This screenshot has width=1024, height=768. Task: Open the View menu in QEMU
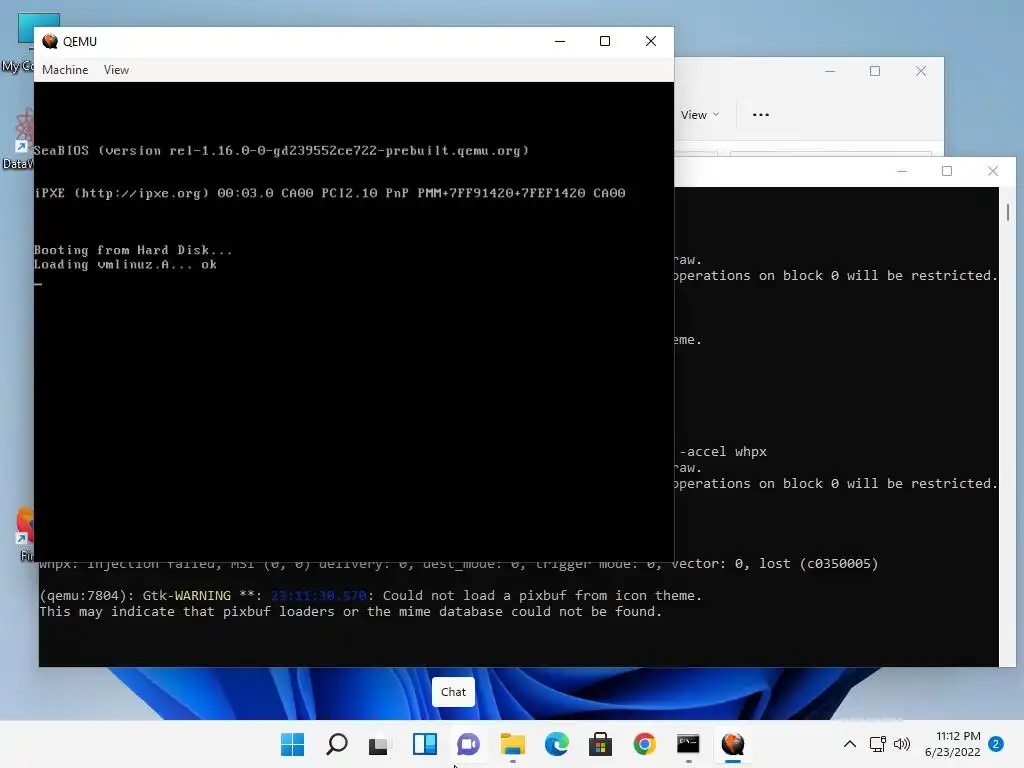tap(116, 70)
